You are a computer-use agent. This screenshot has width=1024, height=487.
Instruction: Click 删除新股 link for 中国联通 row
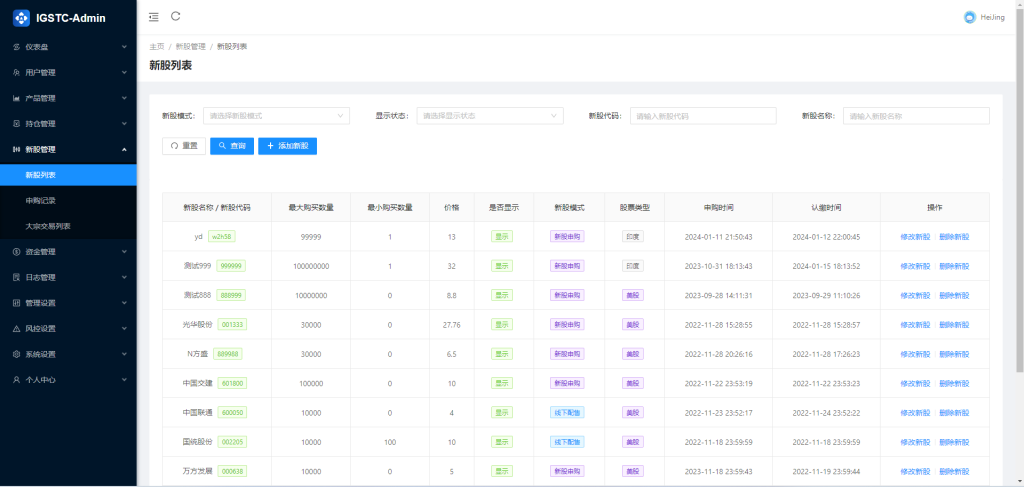954,413
